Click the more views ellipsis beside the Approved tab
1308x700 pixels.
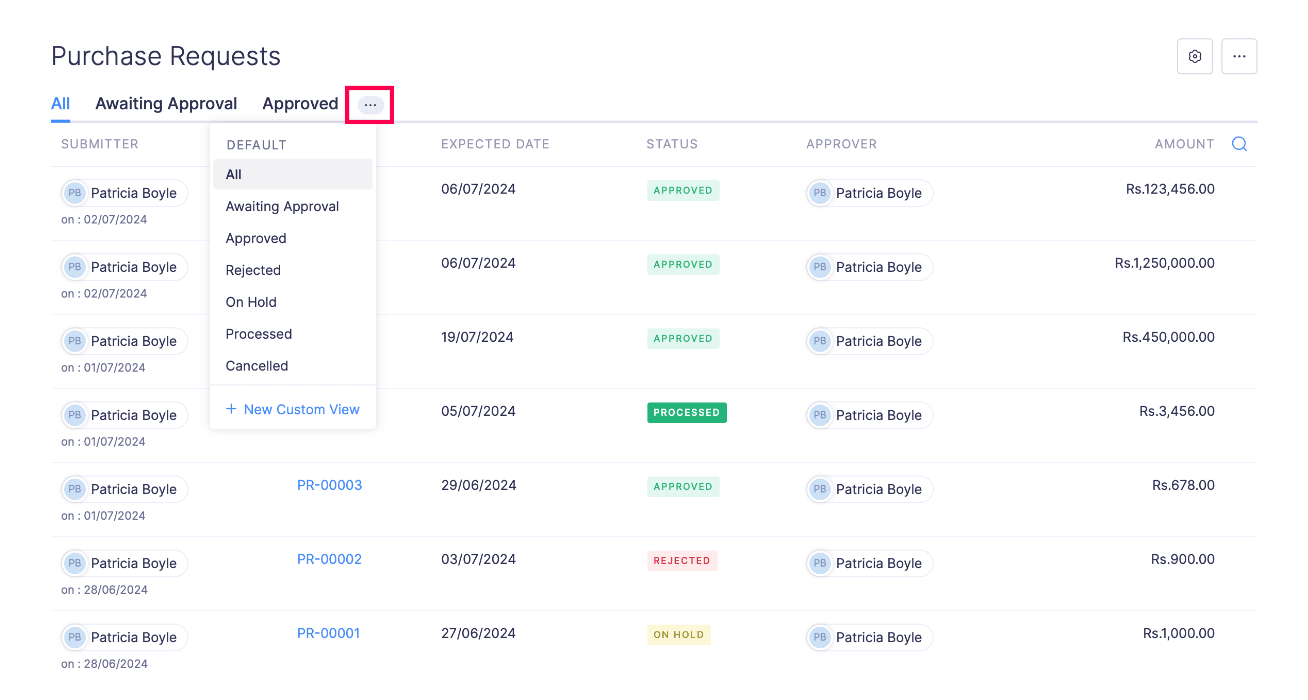click(x=370, y=105)
